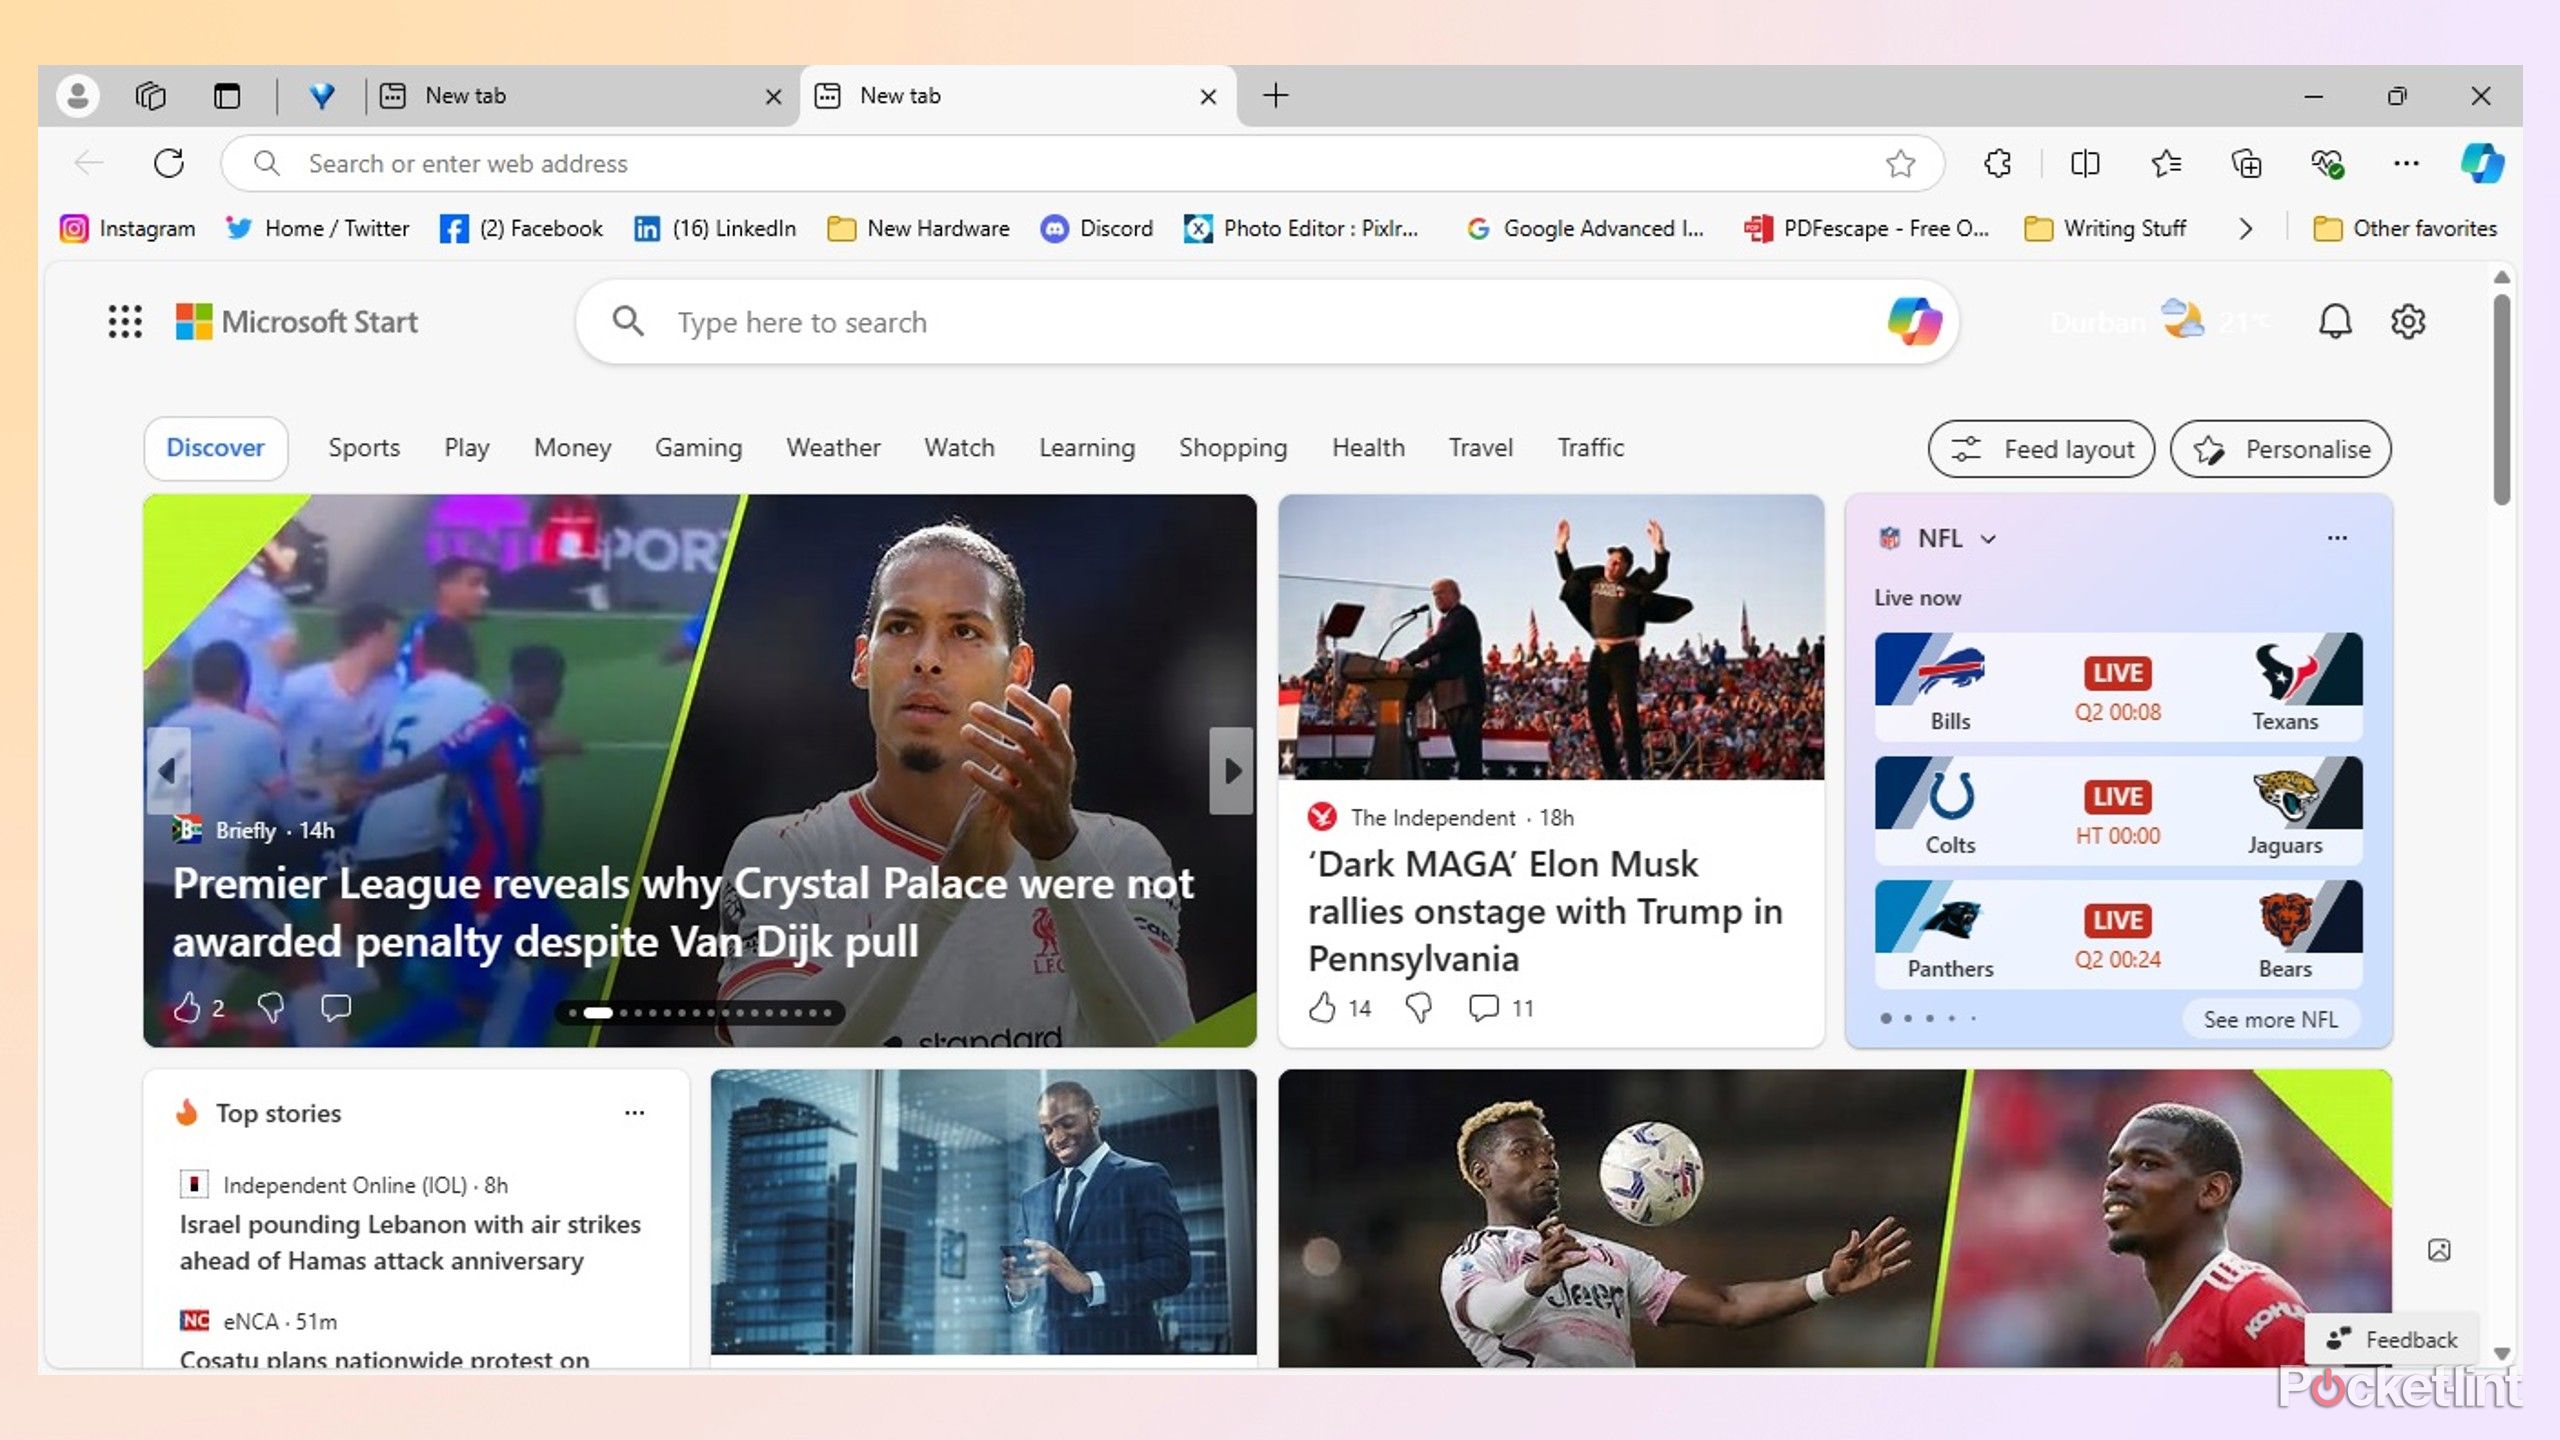Toggle Split screen icon

(x=2085, y=163)
